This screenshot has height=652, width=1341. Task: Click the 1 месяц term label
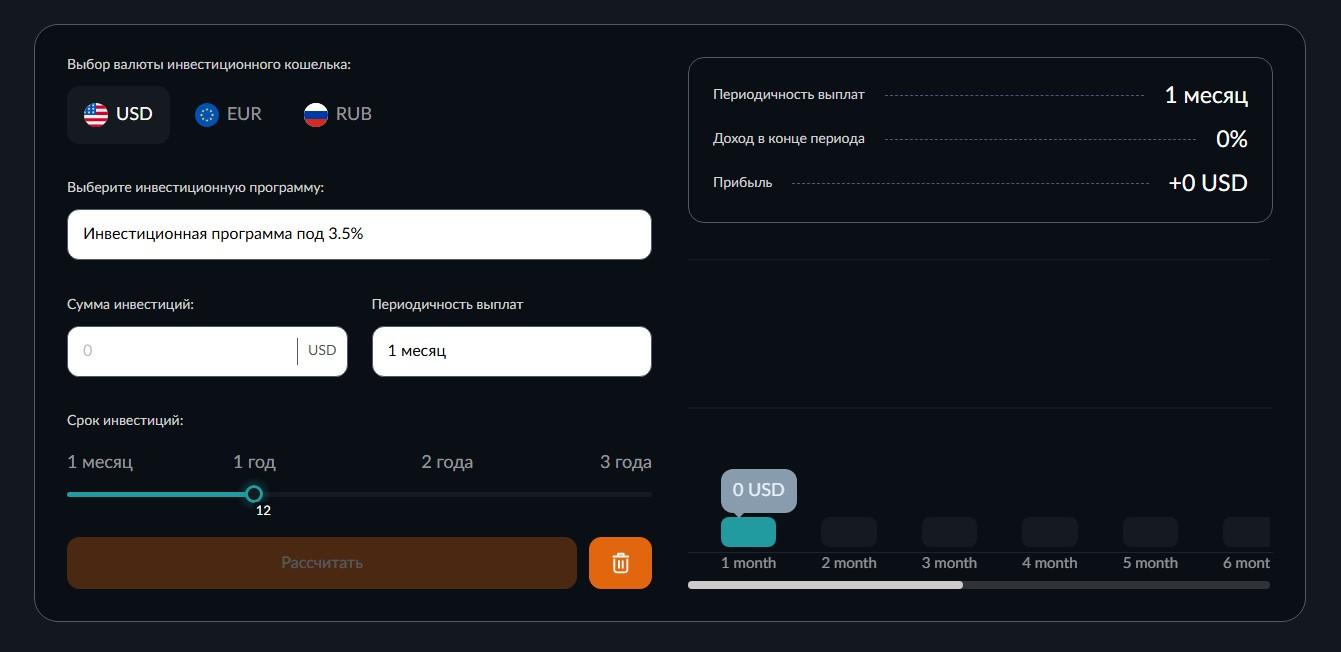tap(100, 462)
